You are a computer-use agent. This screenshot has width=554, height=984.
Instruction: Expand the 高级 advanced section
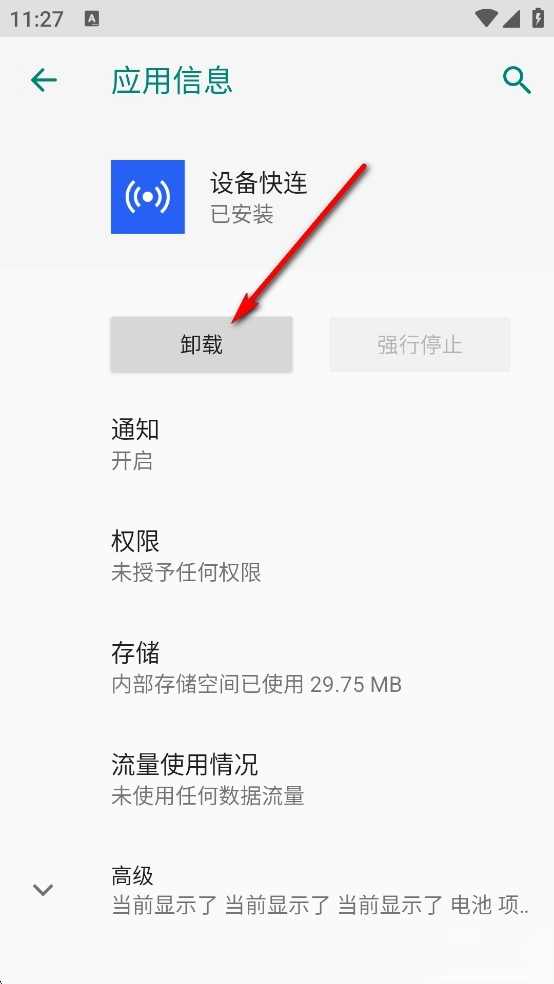click(277, 890)
